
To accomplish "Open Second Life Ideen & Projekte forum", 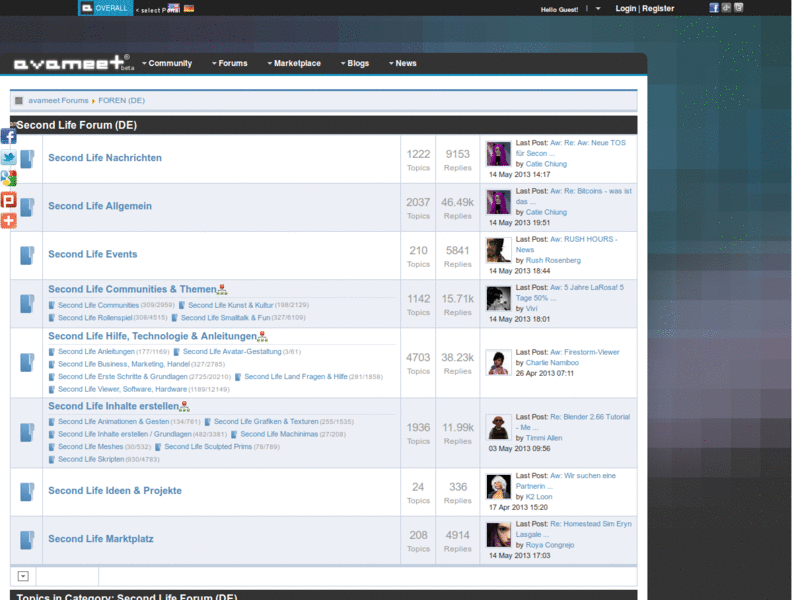I will [115, 490].
